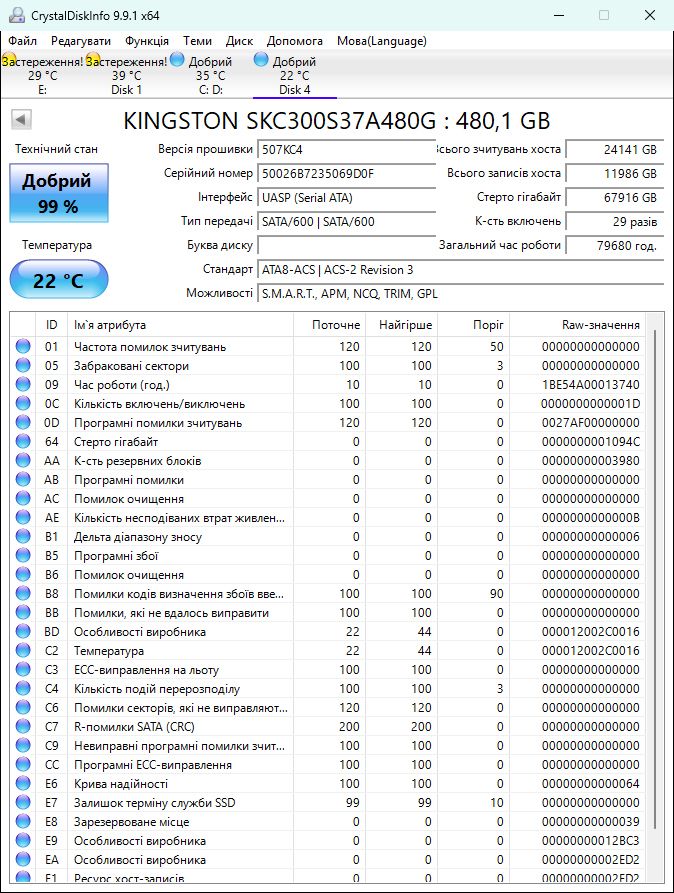
Task: Click status orb for attribute C4
Action: coord(23,689)
